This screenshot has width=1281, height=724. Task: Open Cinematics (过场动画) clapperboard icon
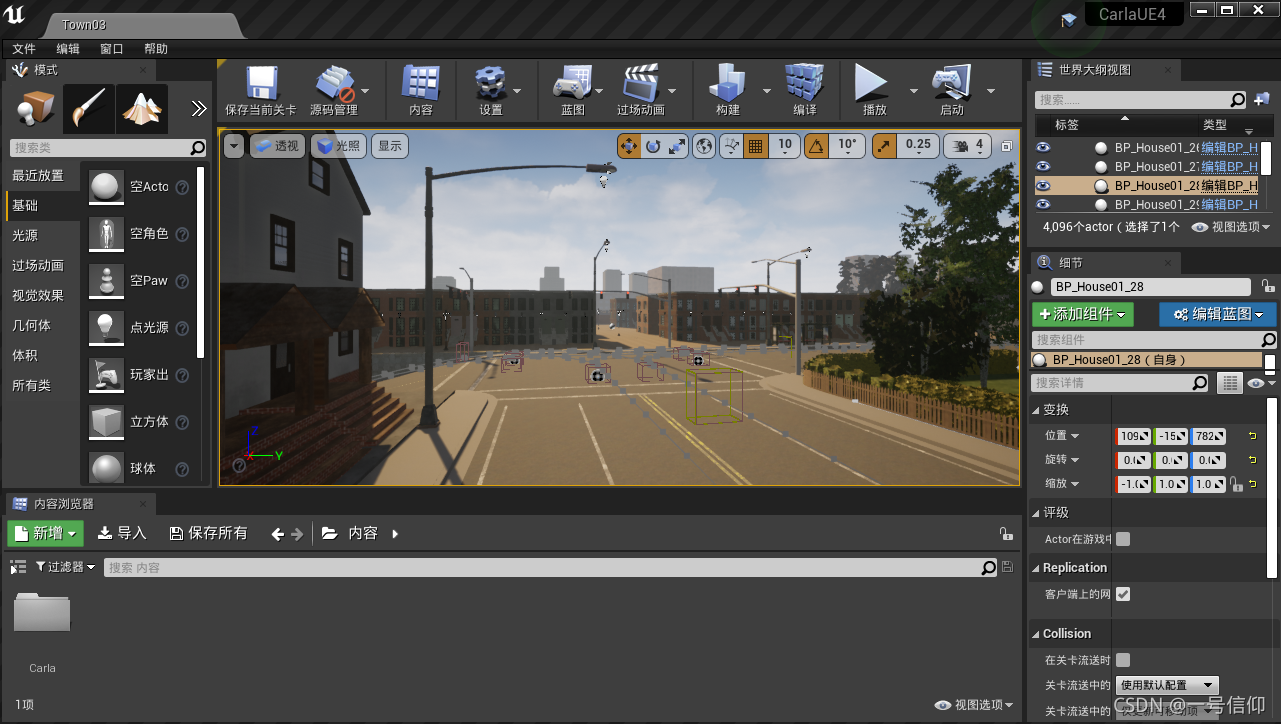(640, 84)
